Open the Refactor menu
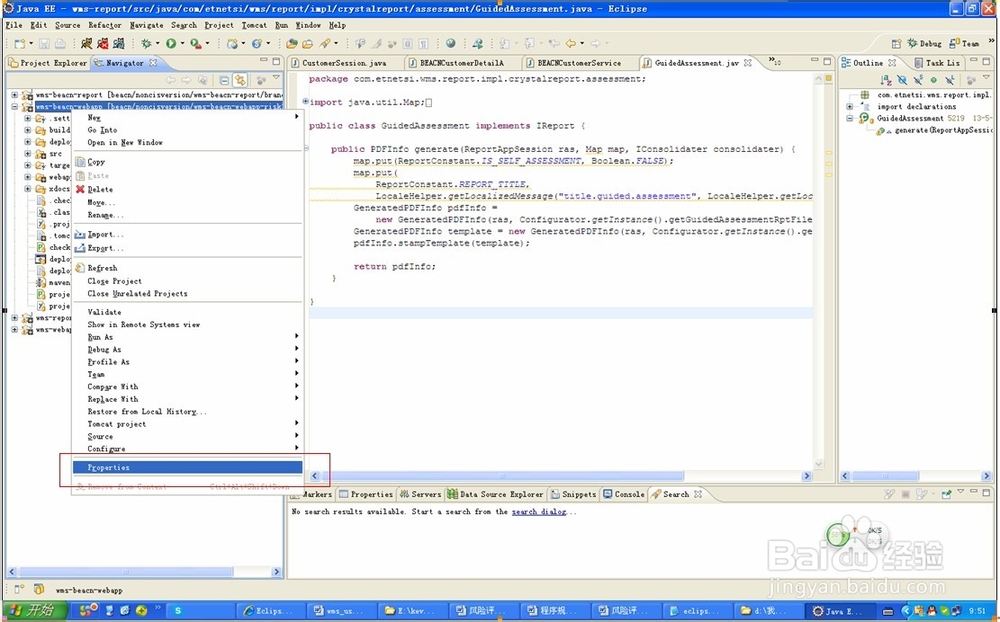This screenshot has width=1000, height=622. 105,25
